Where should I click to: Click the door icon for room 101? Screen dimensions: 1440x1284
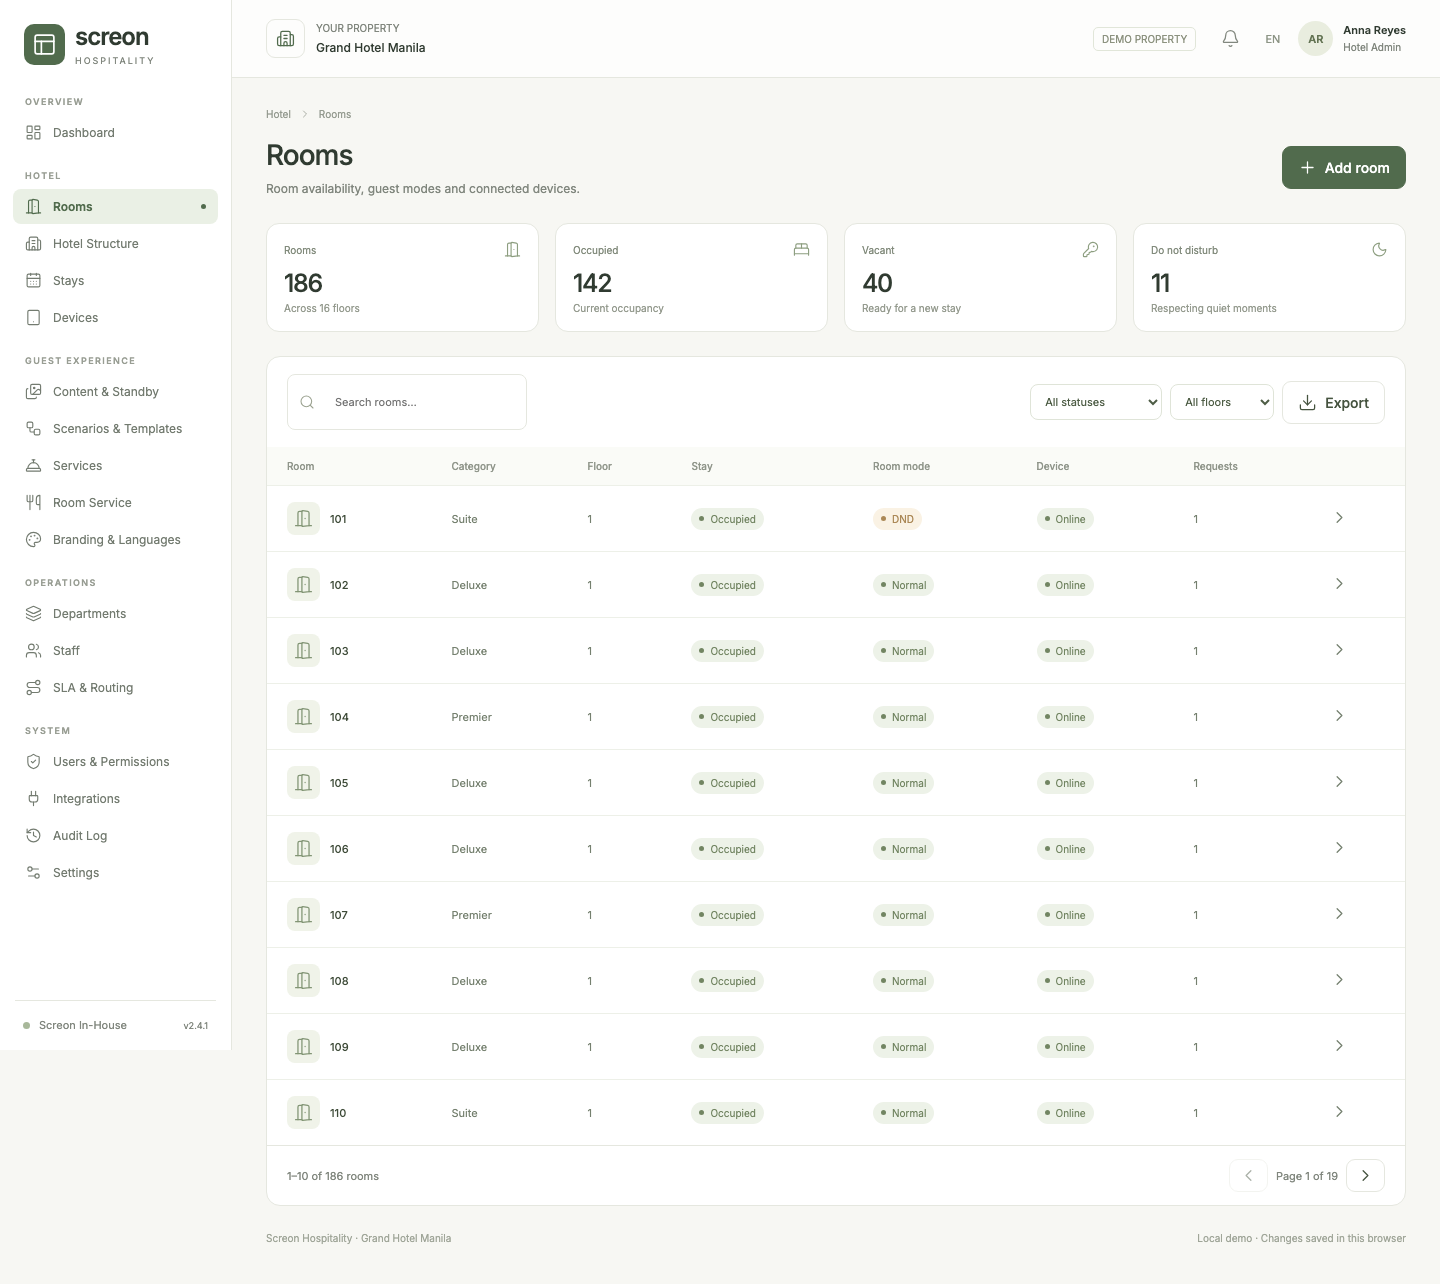tap(303, 519)
